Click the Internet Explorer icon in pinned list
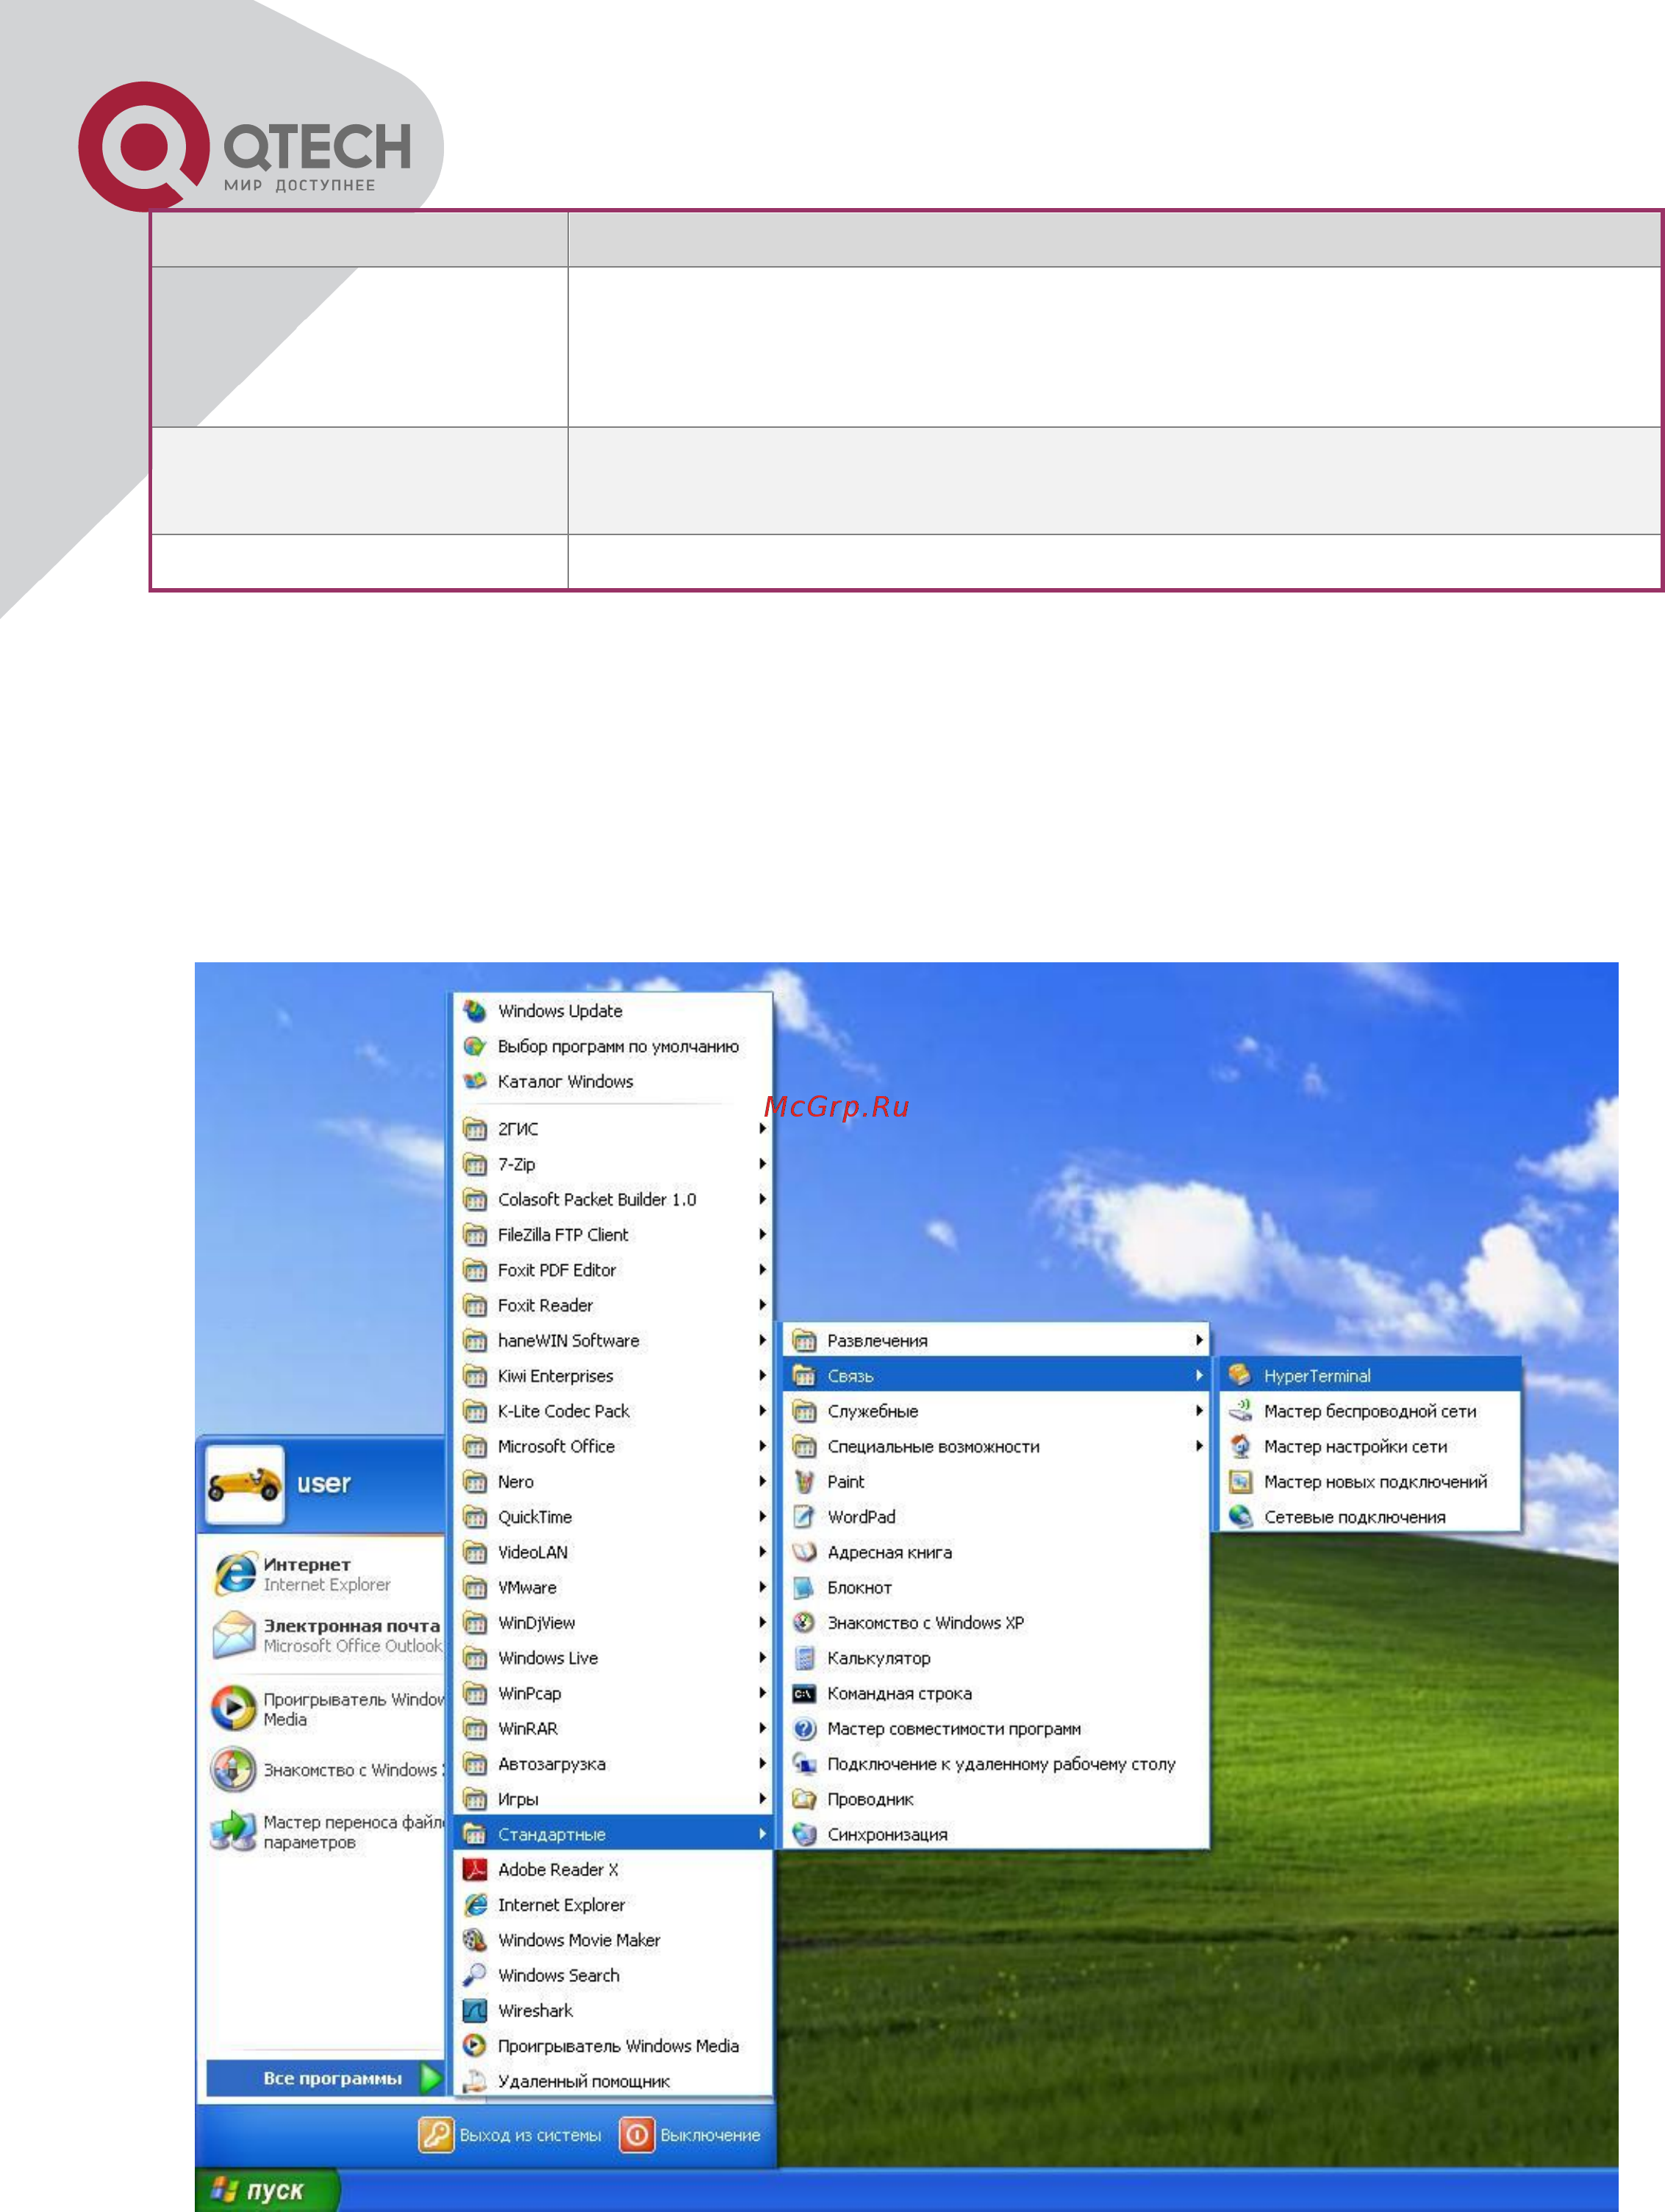This screenshot has width=1665, height=2212. pyautogui.click(x=235, y=1574)
